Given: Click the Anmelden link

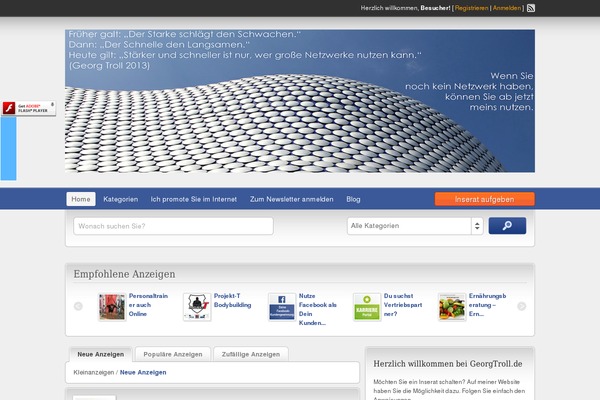Looking at the screenshot, I should (507, 8).
